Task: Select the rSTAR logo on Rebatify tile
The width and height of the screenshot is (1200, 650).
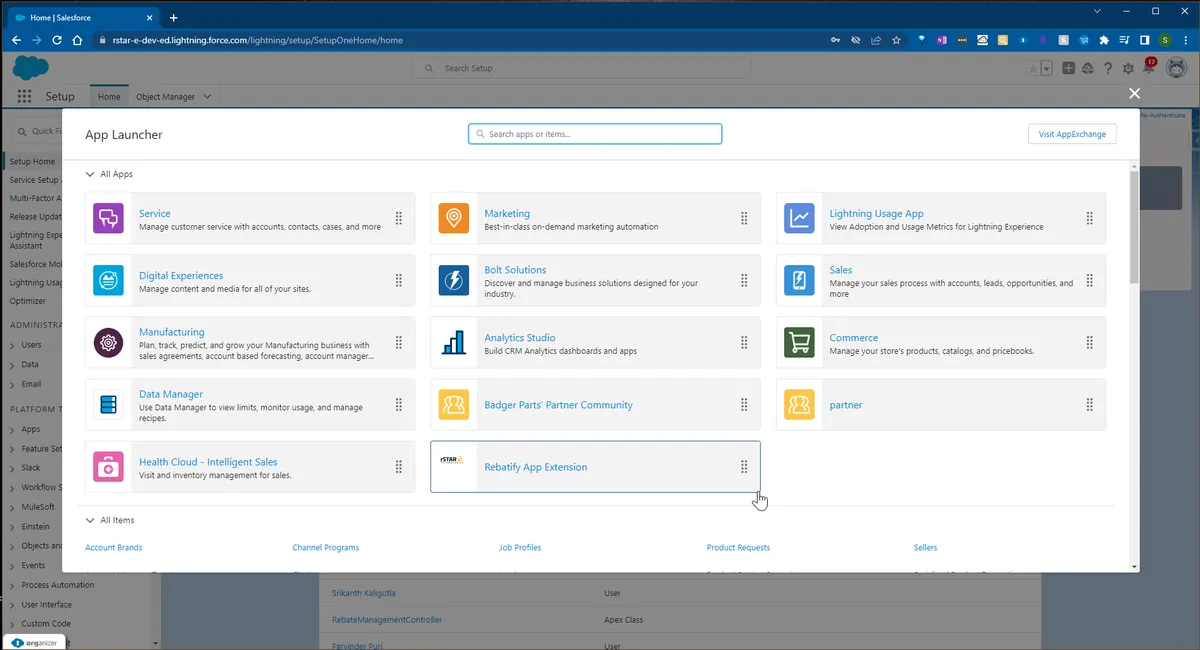Action: click(453, 460)
